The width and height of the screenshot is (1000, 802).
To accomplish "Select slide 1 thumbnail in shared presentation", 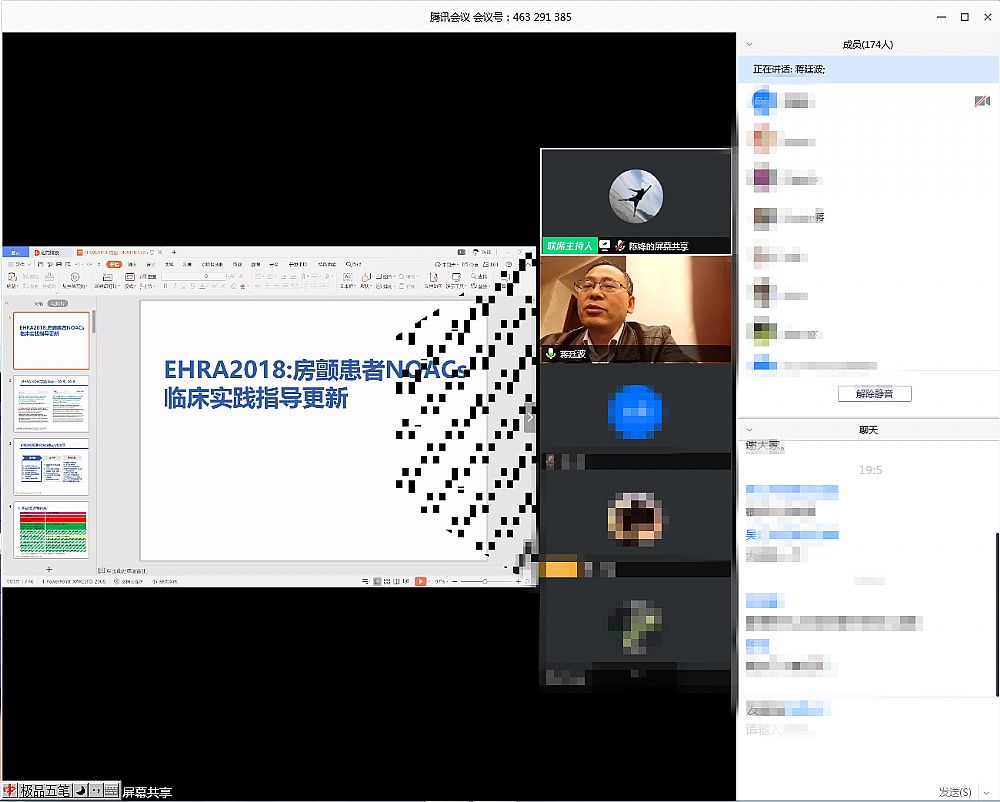I will (51, 340).
